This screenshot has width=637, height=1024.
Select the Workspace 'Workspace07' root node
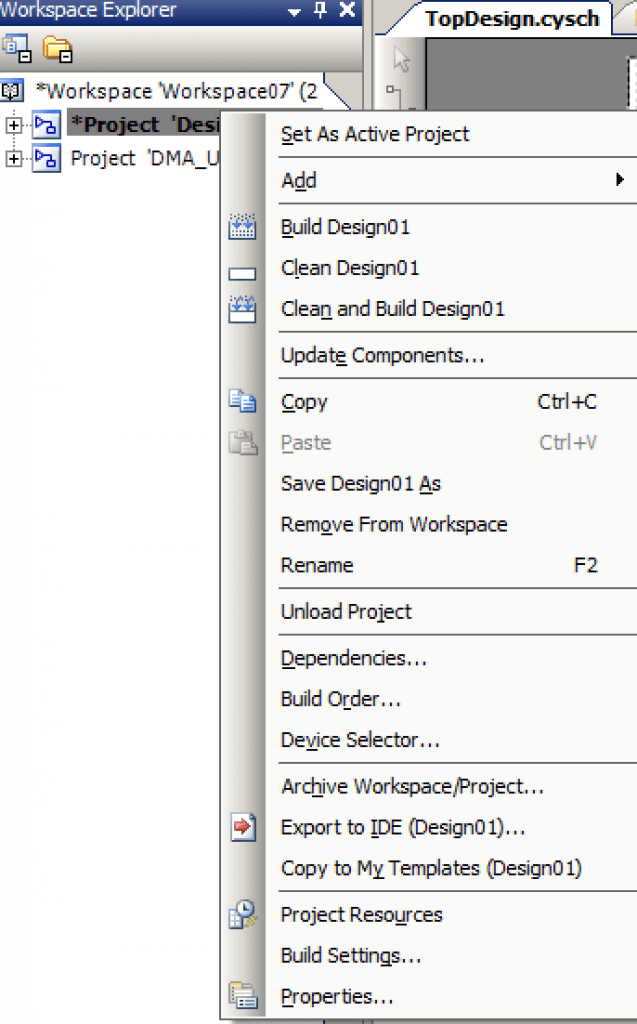click(x=176, y=91)
